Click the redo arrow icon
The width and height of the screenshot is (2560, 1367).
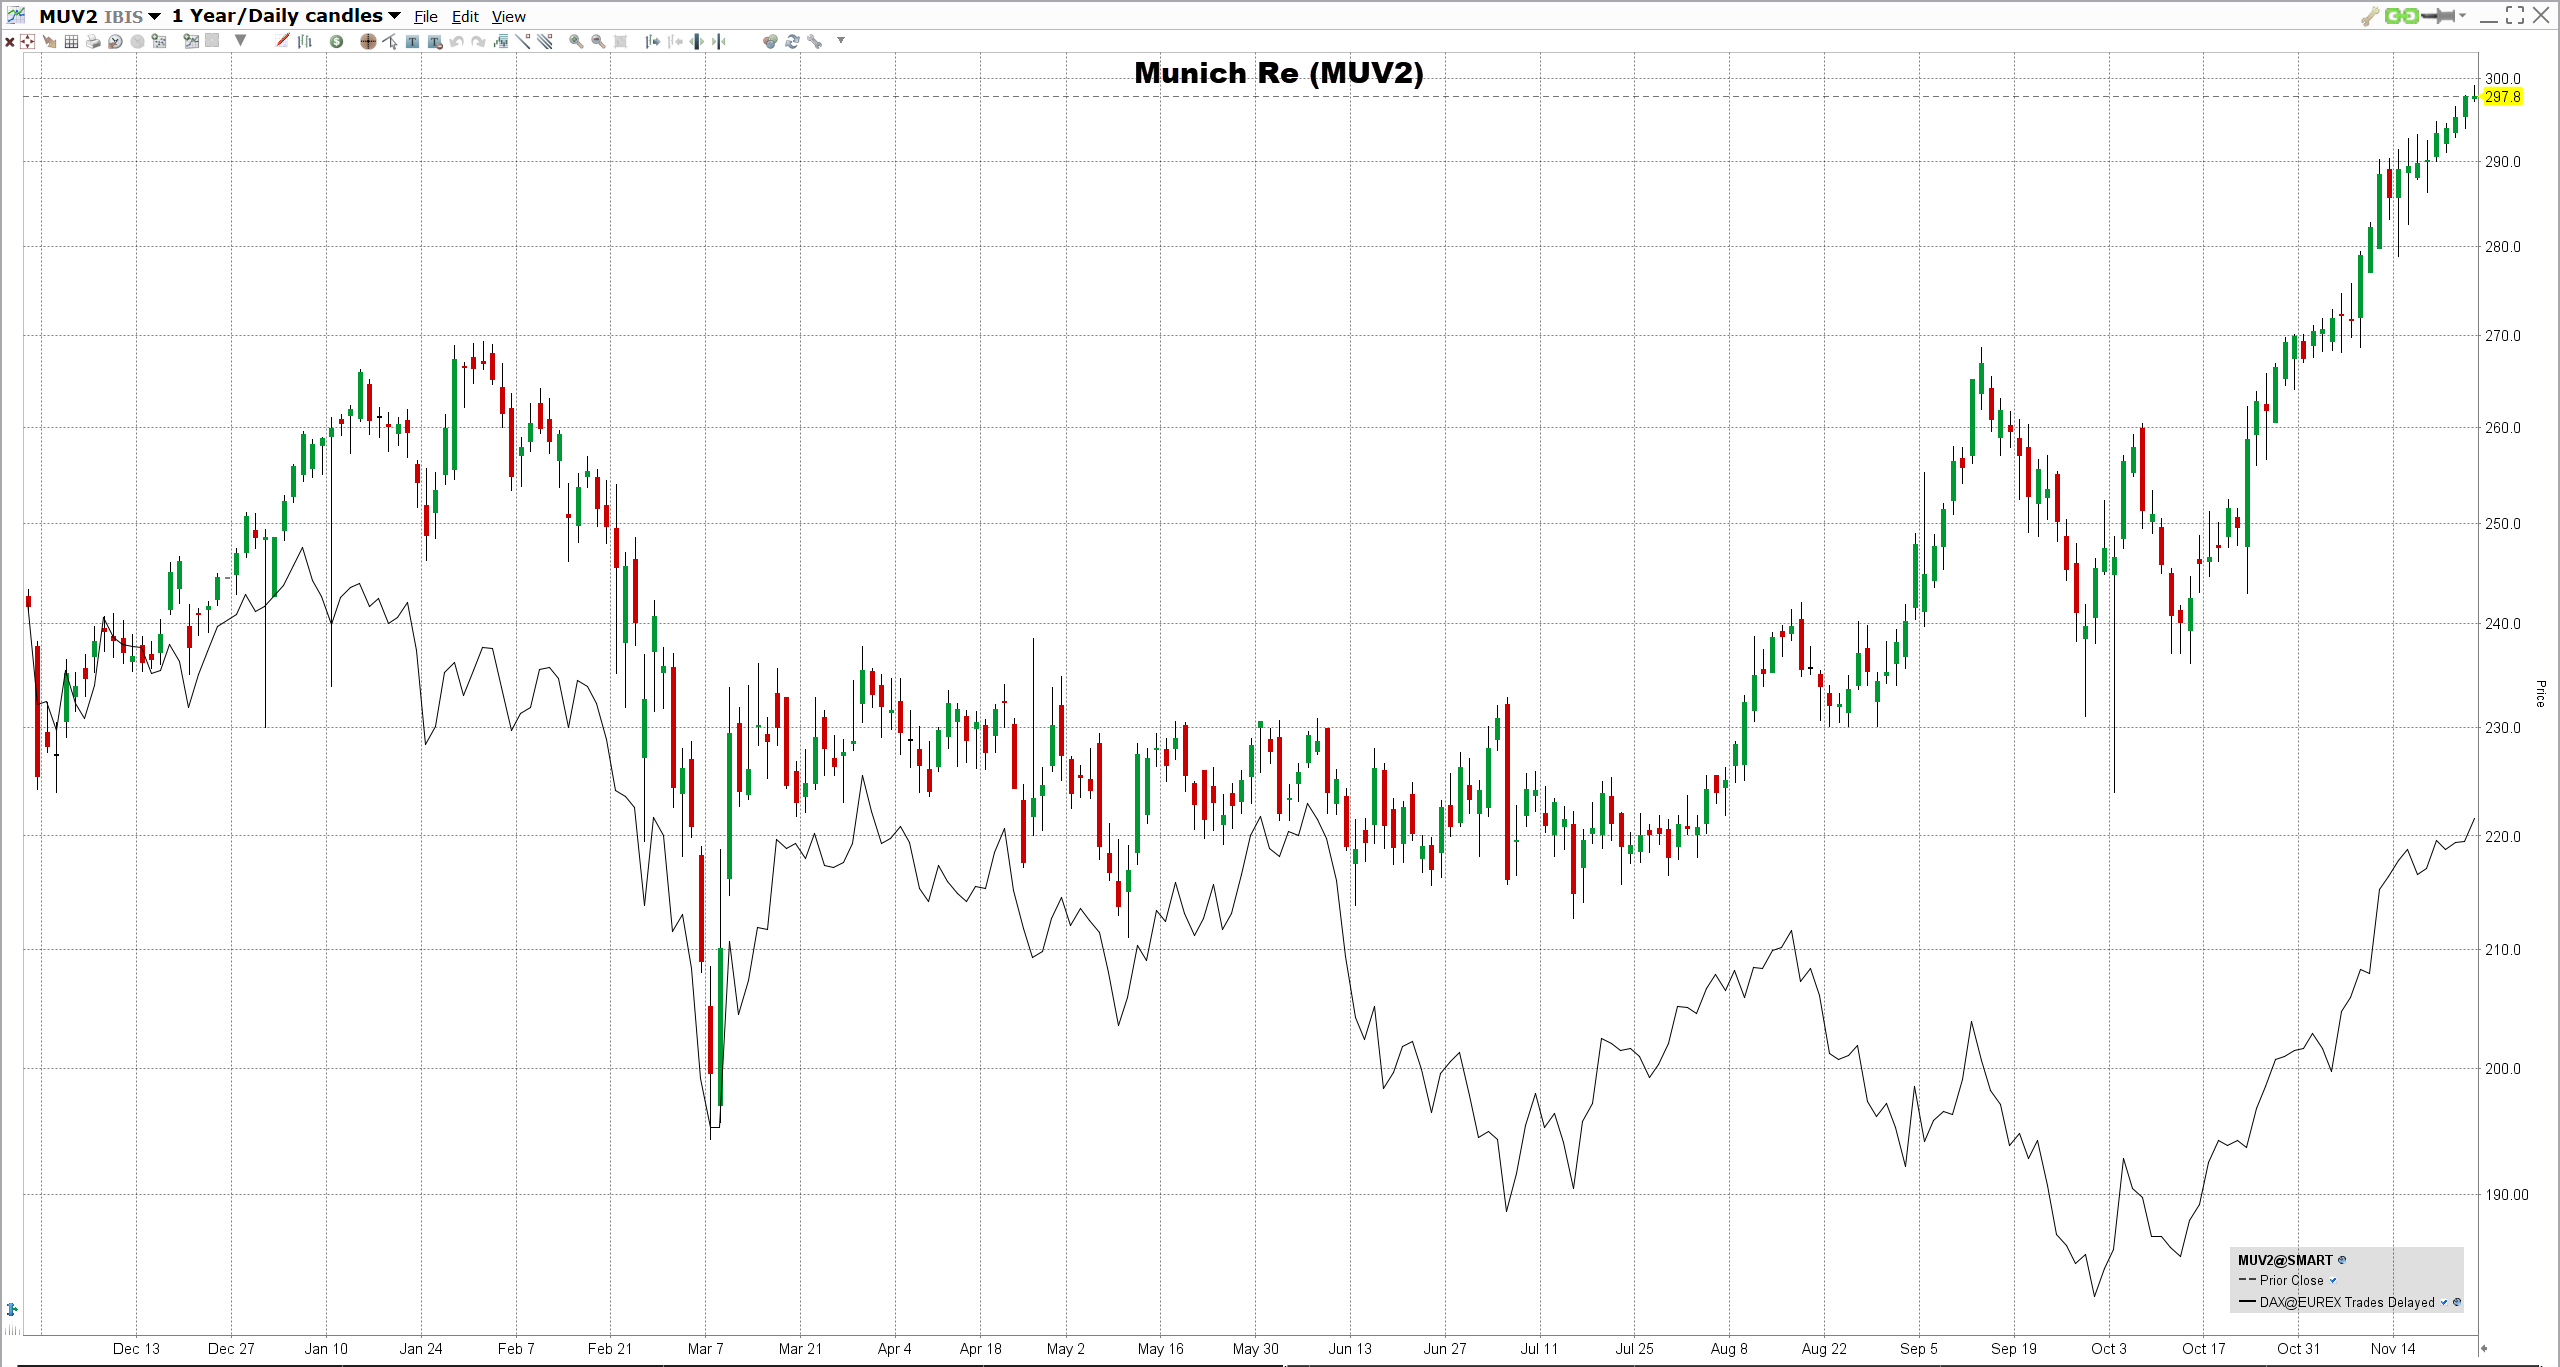[x=478, y=41]
